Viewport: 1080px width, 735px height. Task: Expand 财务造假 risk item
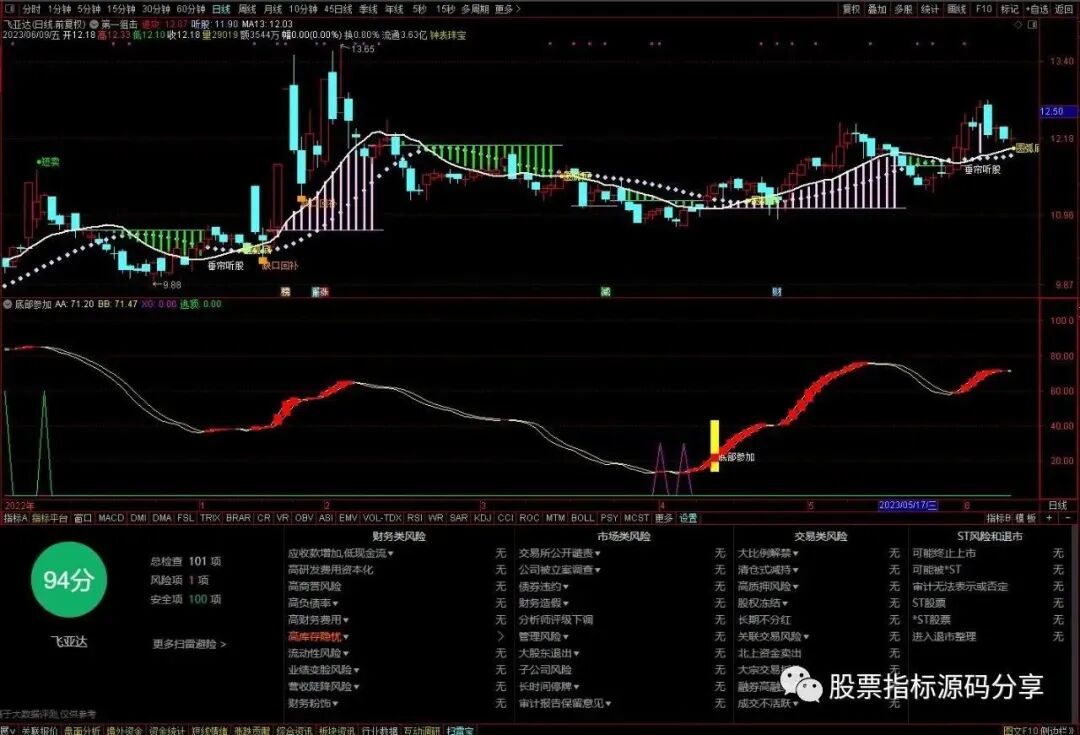(x=543, y=603)
